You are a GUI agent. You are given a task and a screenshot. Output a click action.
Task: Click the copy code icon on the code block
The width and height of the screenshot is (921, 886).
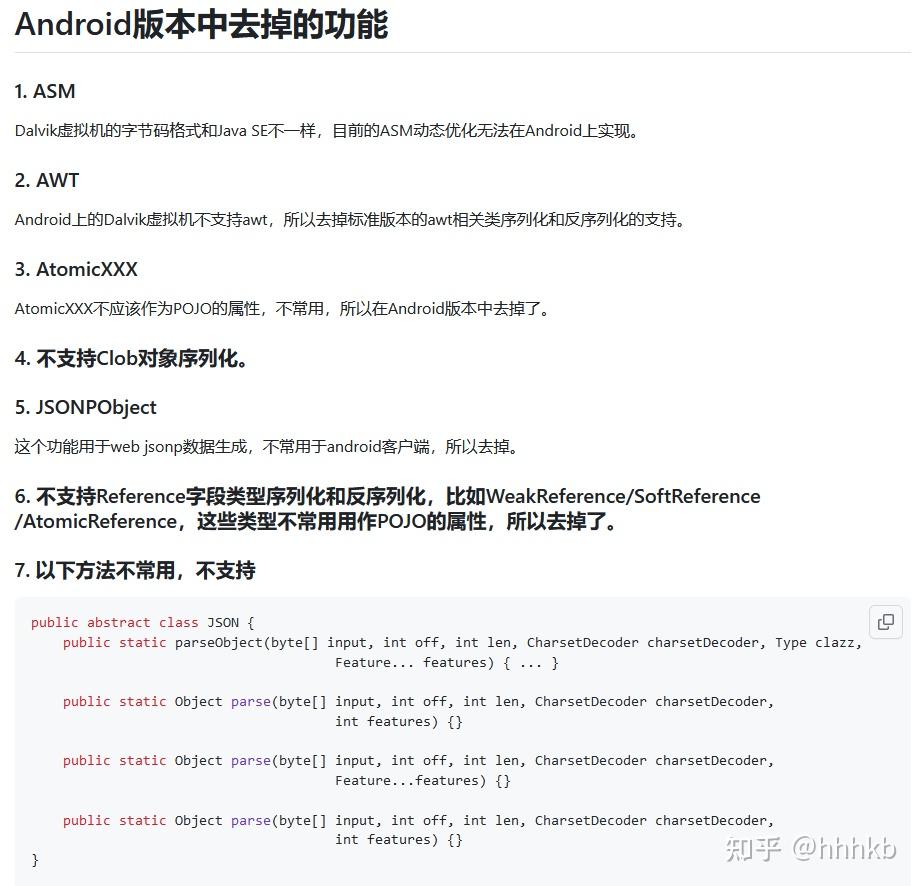pos(884,622)
